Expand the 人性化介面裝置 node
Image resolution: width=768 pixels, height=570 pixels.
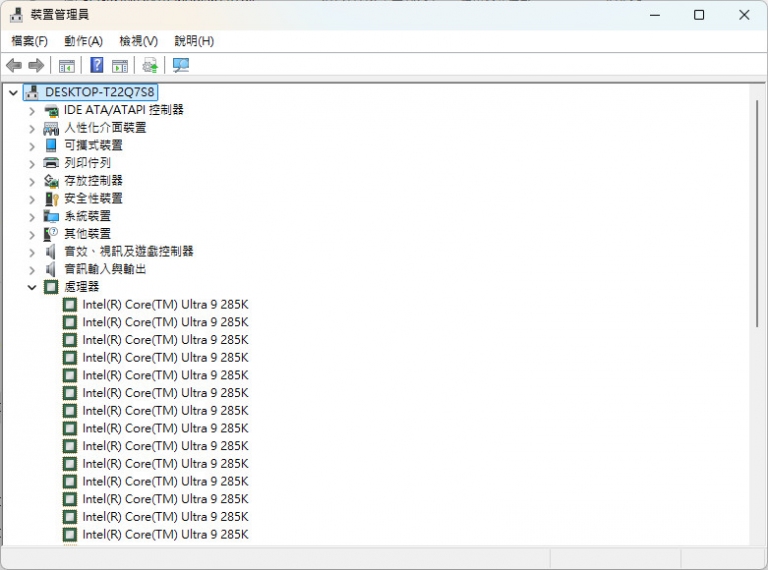point(32,129)
